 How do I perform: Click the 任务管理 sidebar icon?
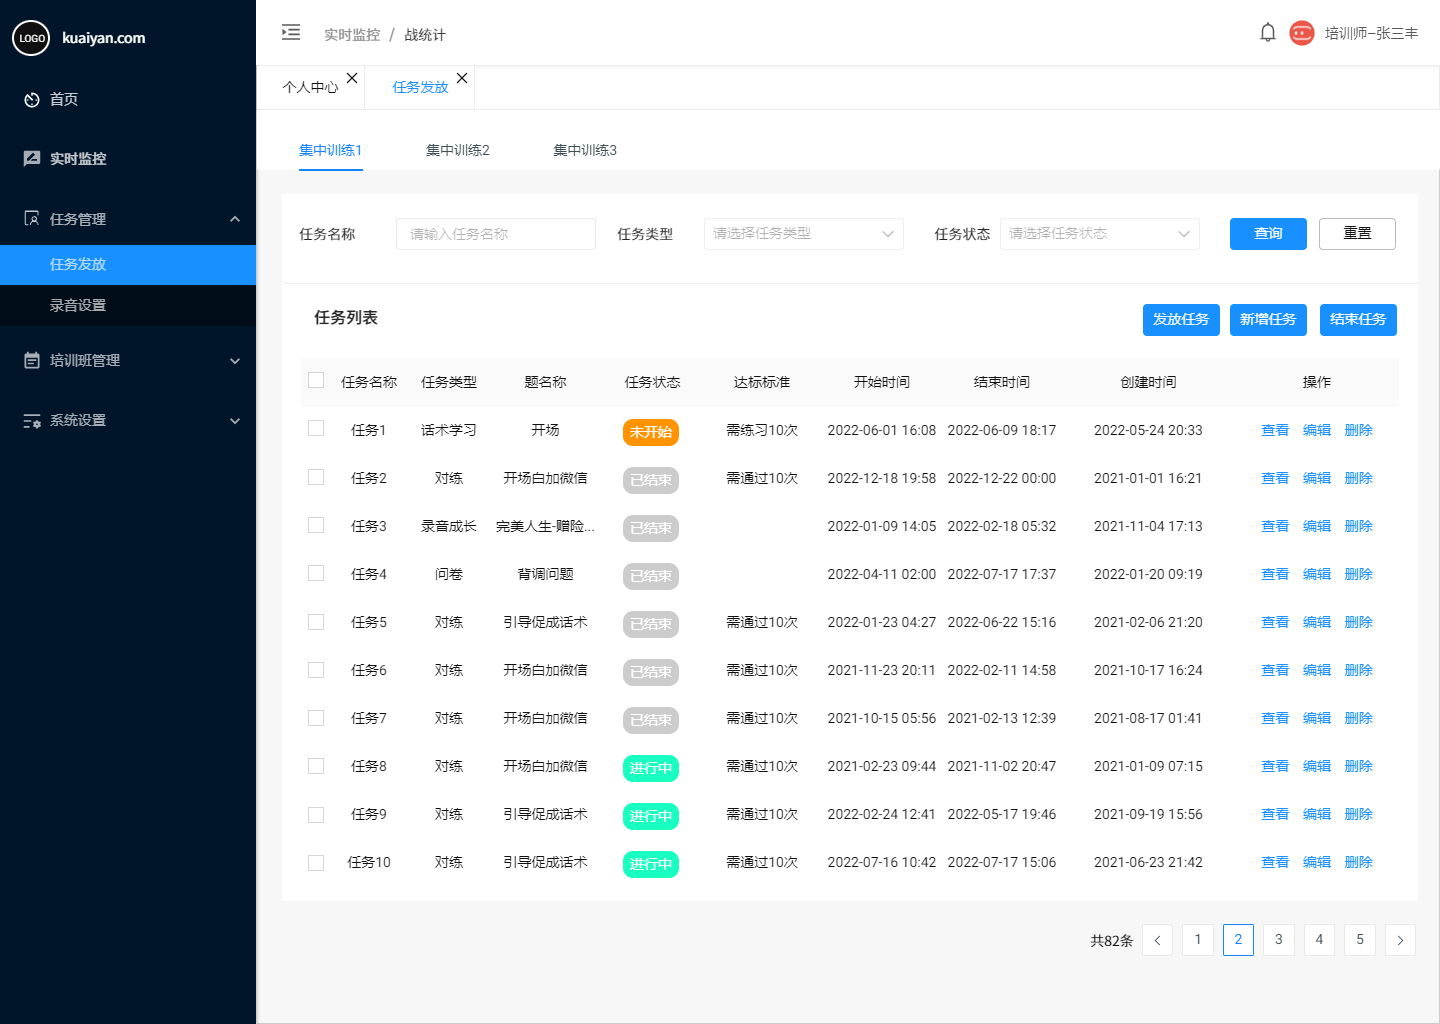click(32, 219)
